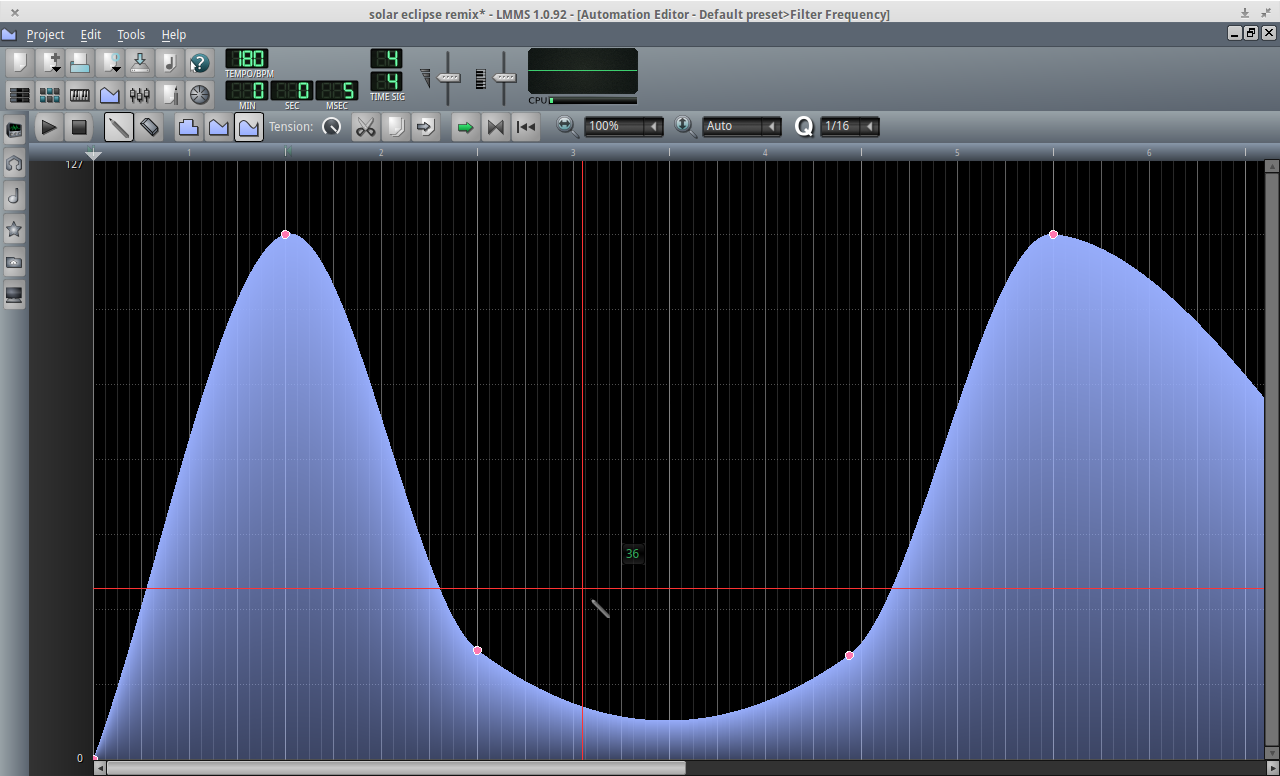
Task: Open the Tools menu
Action: pos(131,34)
